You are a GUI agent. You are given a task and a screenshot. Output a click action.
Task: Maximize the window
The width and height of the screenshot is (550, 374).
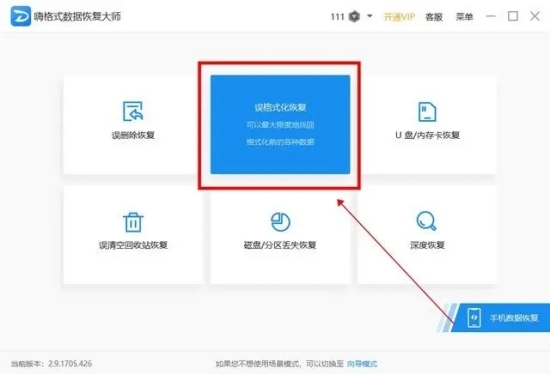click(513, 16)
